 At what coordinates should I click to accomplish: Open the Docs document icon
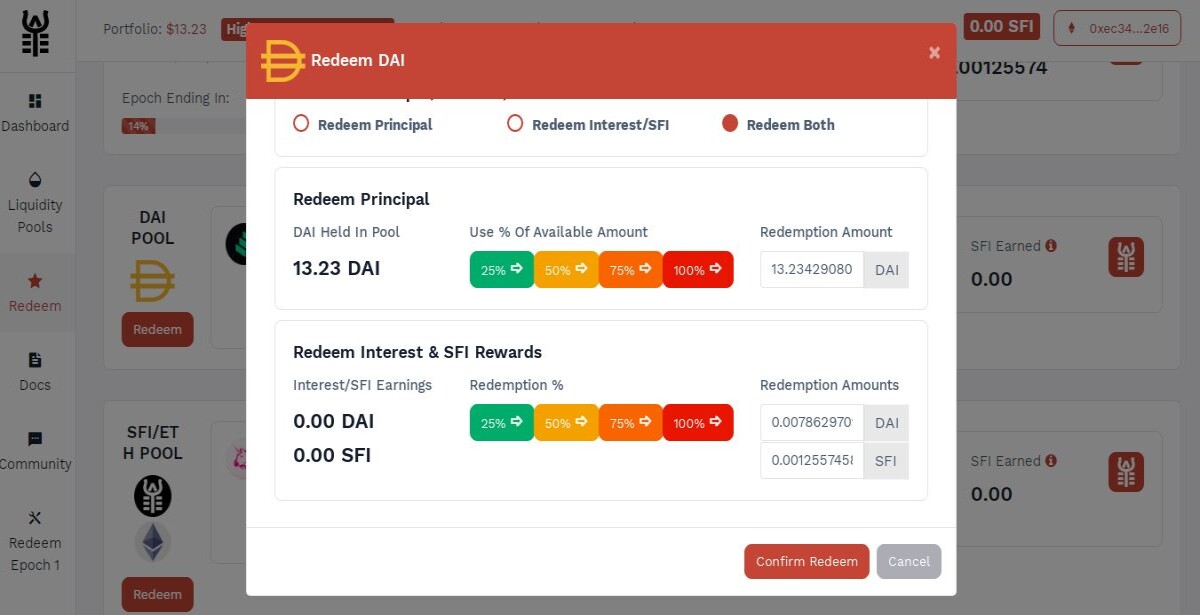point(36,360)
